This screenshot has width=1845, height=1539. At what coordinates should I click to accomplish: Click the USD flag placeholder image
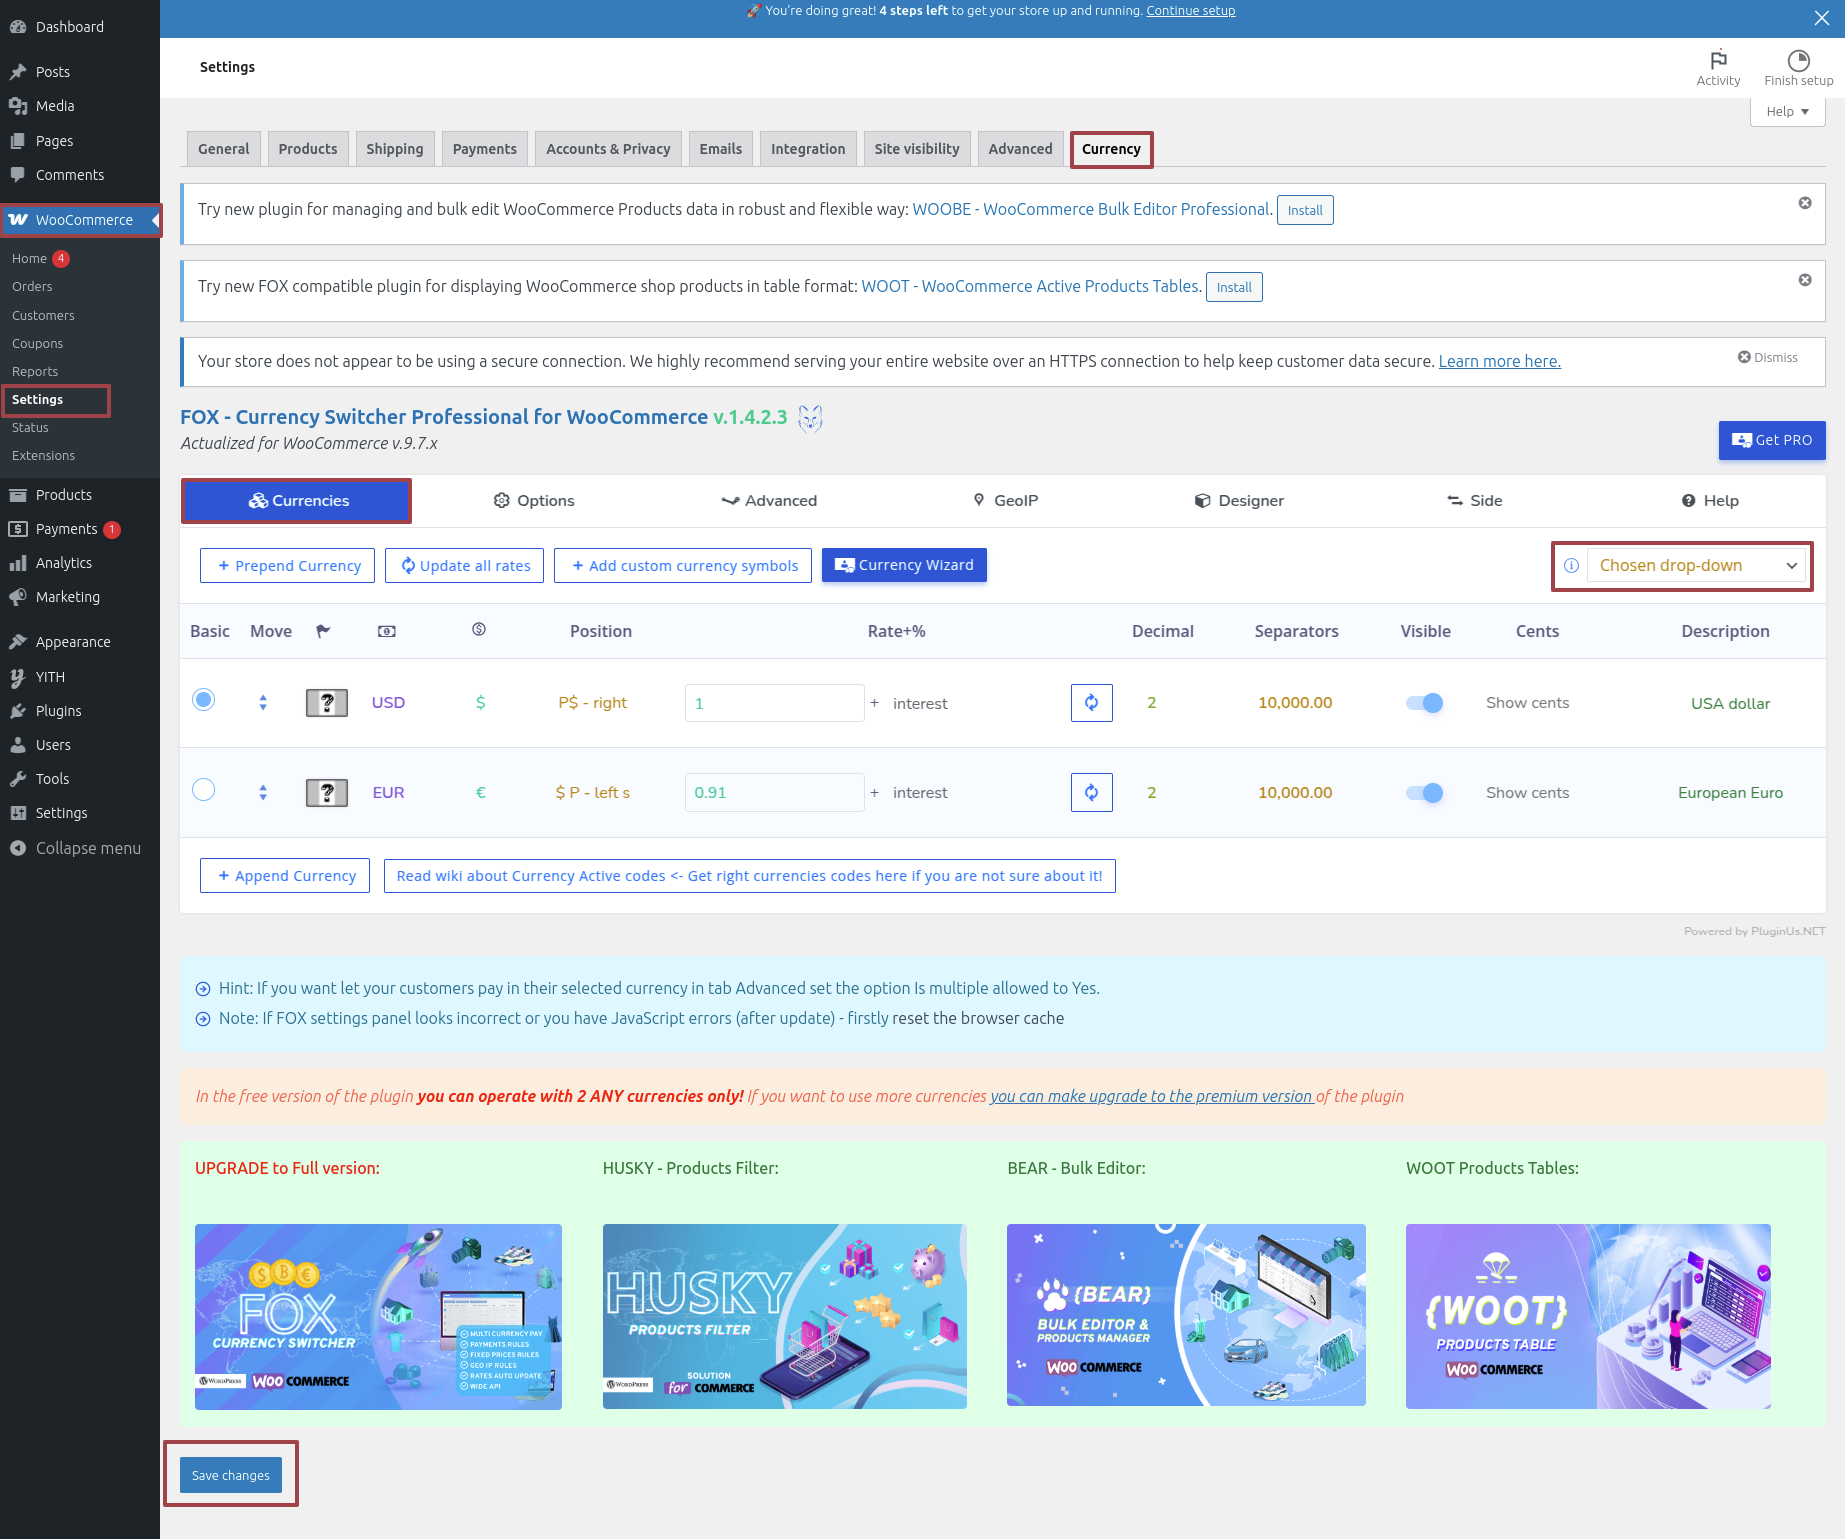[x=327, y=703]
